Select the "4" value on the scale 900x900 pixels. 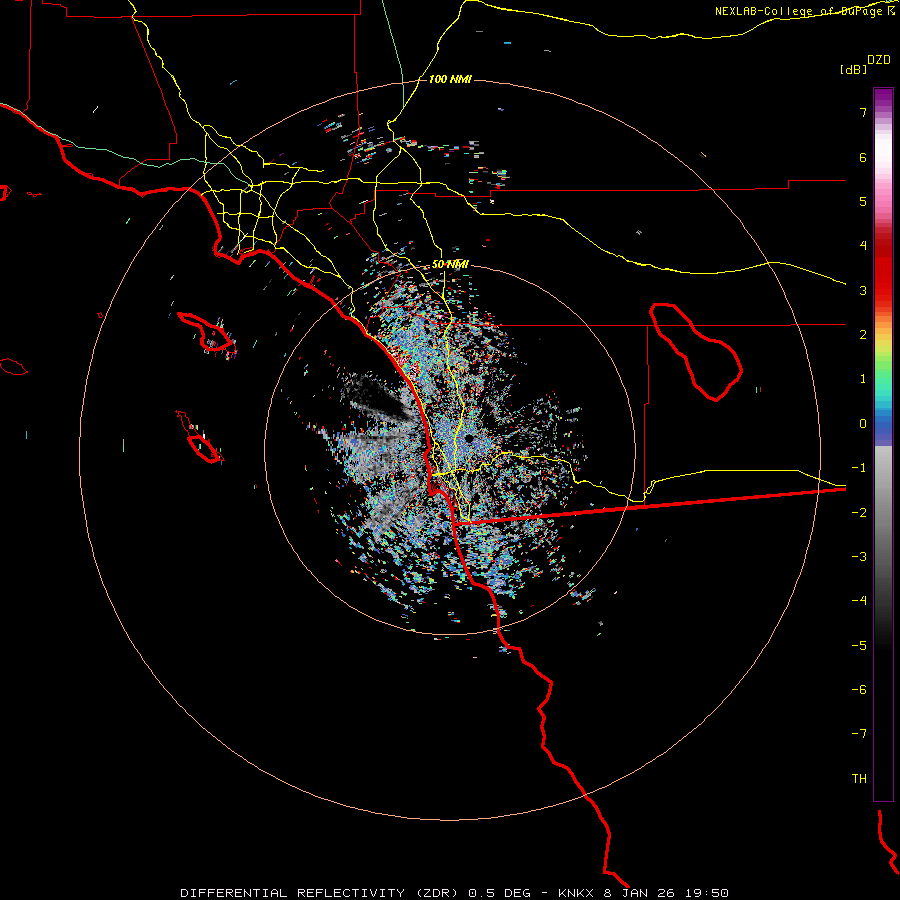pos(863,246)
